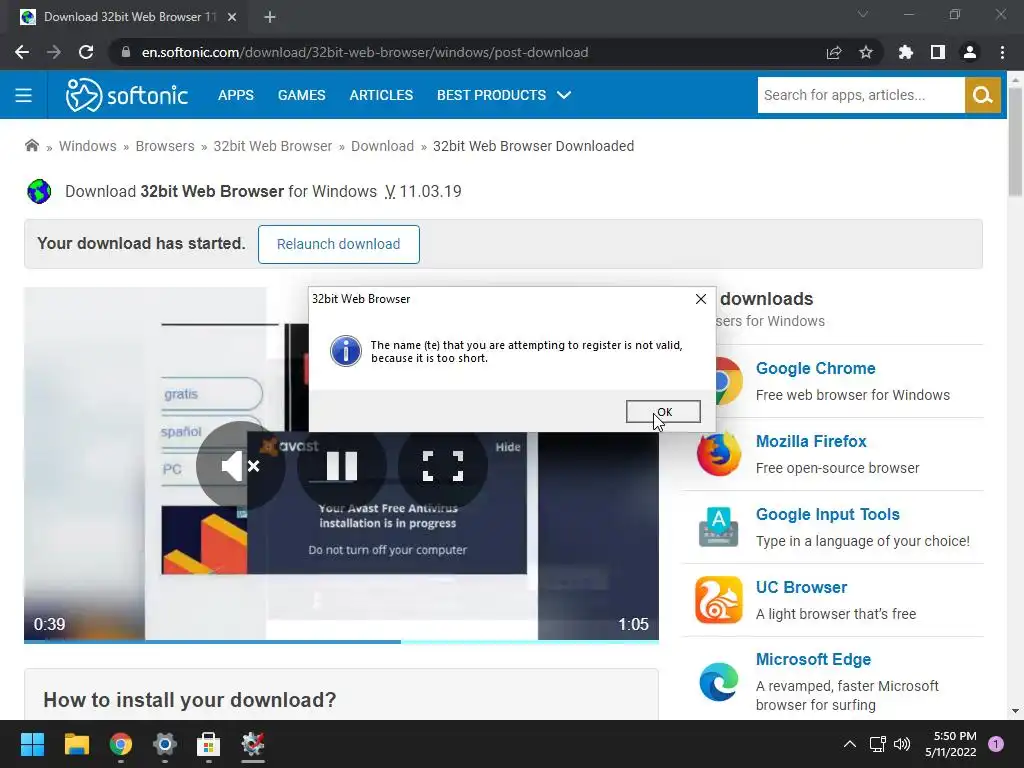Open the Articles menu
1024x768 pixels.
click(x=381, y=95)
